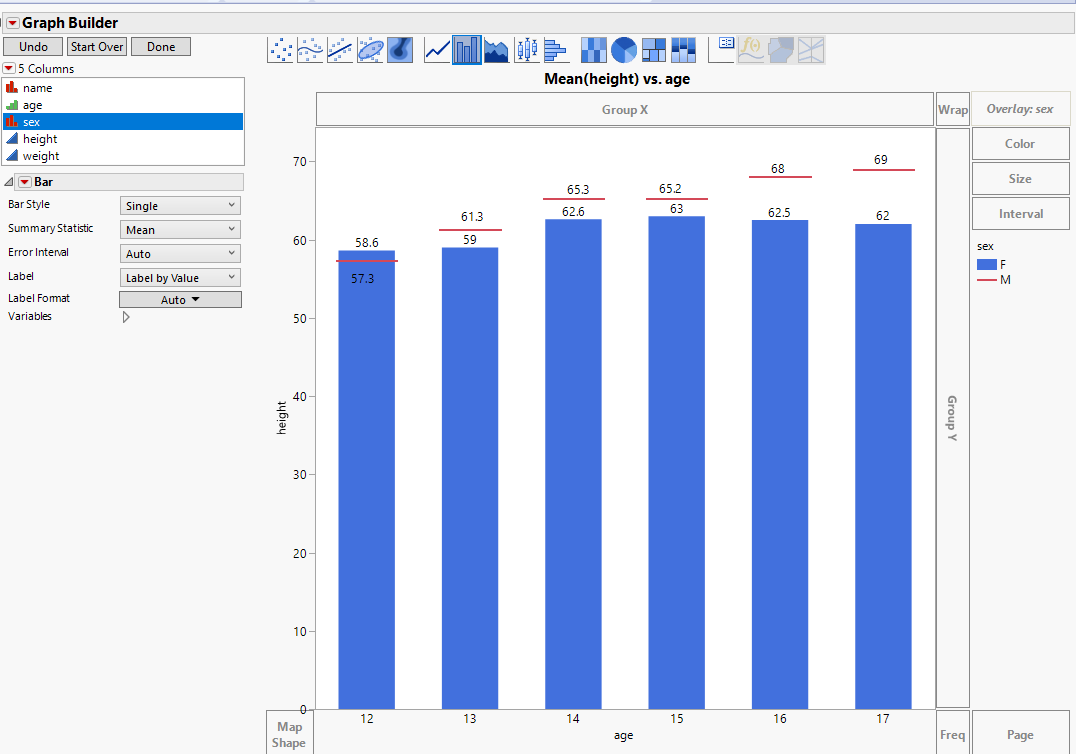Expand the Variables disclosure triangle

(126, 316)
